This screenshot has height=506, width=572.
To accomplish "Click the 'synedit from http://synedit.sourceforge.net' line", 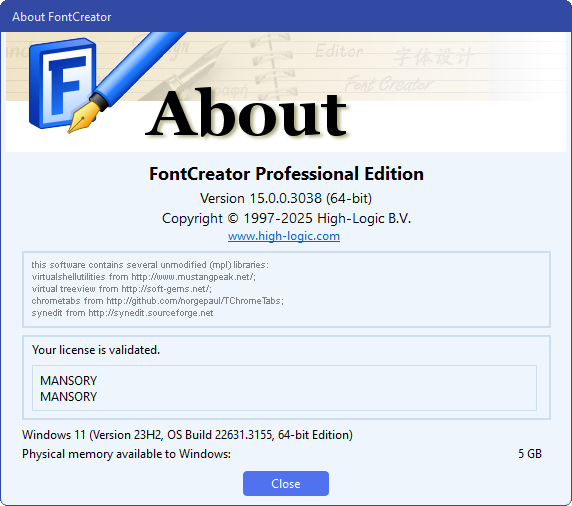I will pos(122,313).
